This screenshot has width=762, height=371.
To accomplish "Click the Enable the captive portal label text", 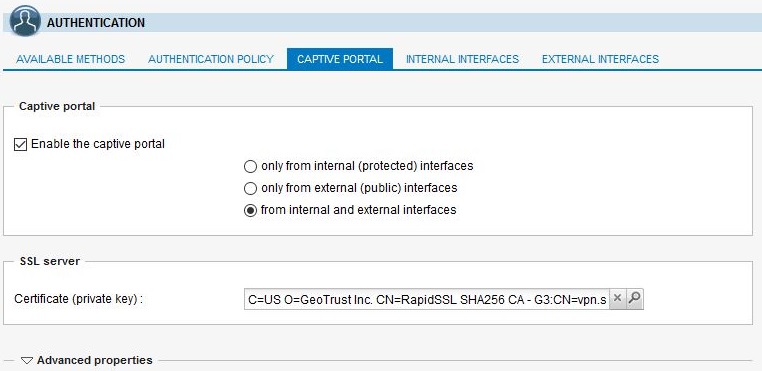I will [x=98, y=144].
